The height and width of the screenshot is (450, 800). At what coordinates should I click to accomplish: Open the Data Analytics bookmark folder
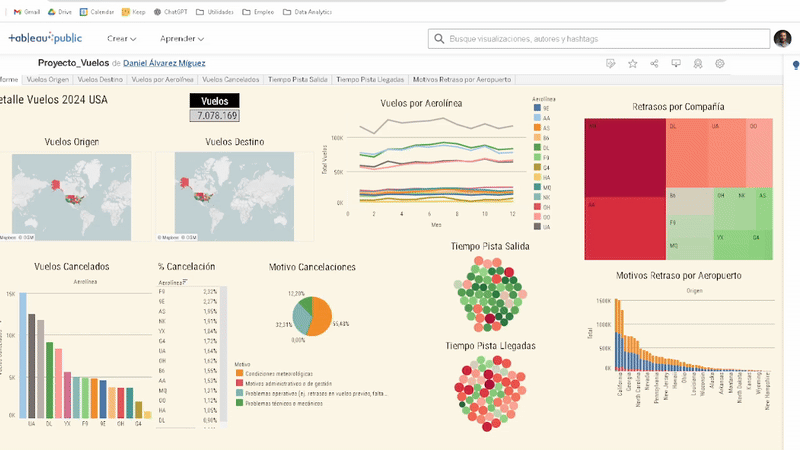304,12
